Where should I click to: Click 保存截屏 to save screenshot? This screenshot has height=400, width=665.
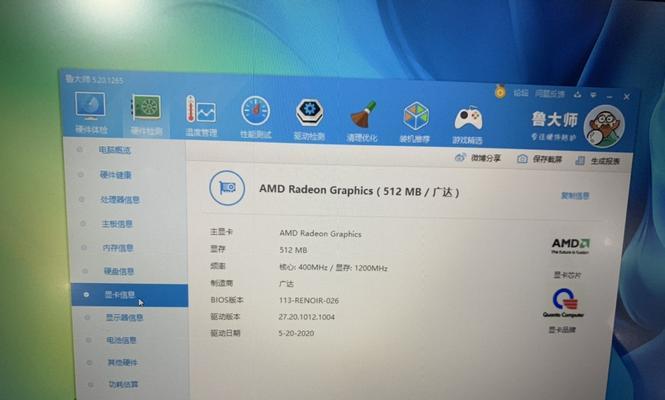click(x=539, y=159)
